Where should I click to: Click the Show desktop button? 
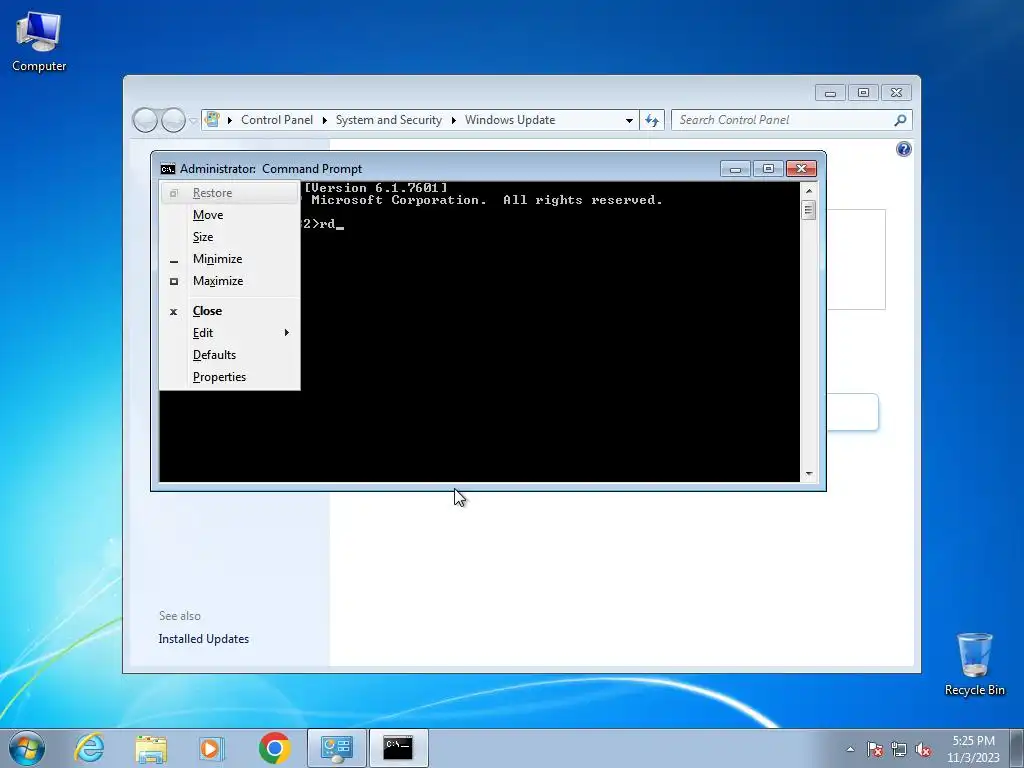tap(1017, 749)
